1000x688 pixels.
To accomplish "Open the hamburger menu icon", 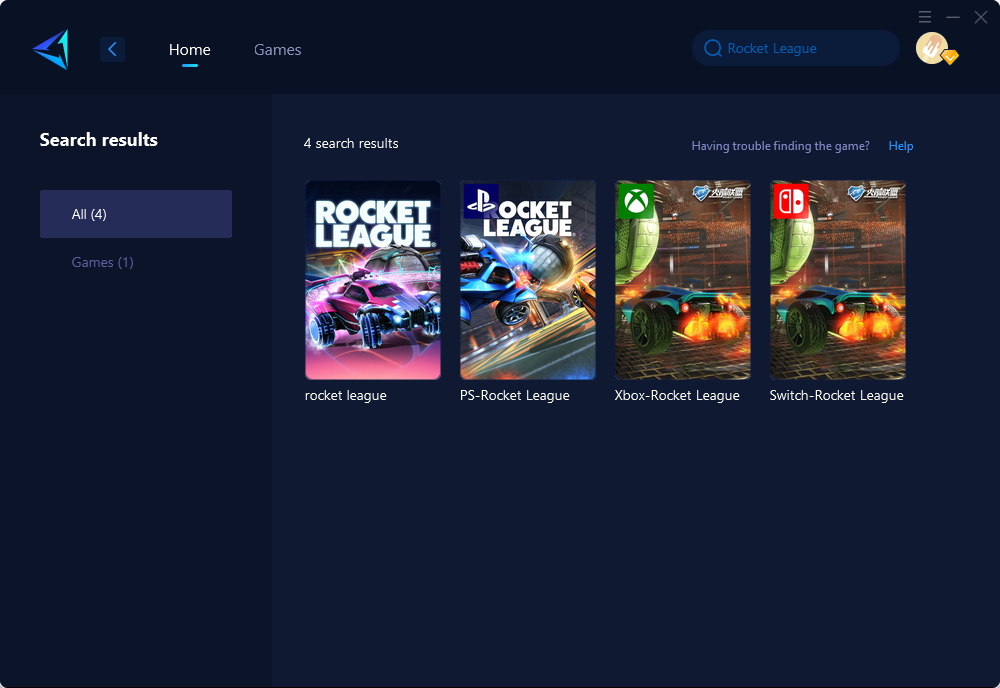I will 925,17.
